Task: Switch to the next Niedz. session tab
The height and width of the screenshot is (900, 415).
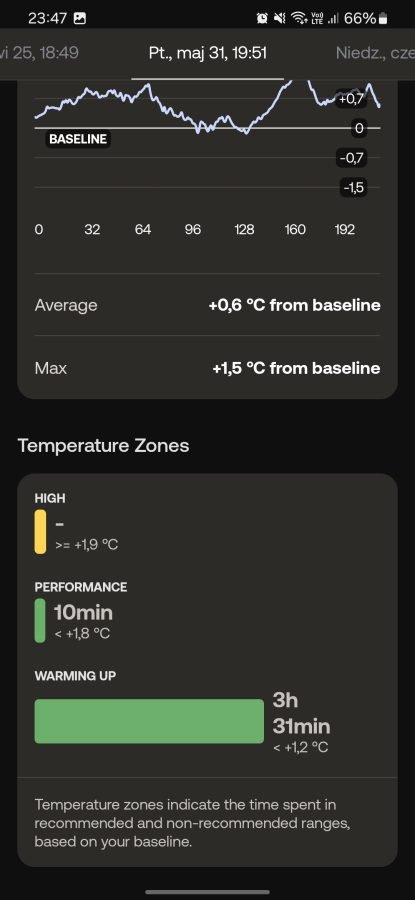Action: (x=375, y=53)
